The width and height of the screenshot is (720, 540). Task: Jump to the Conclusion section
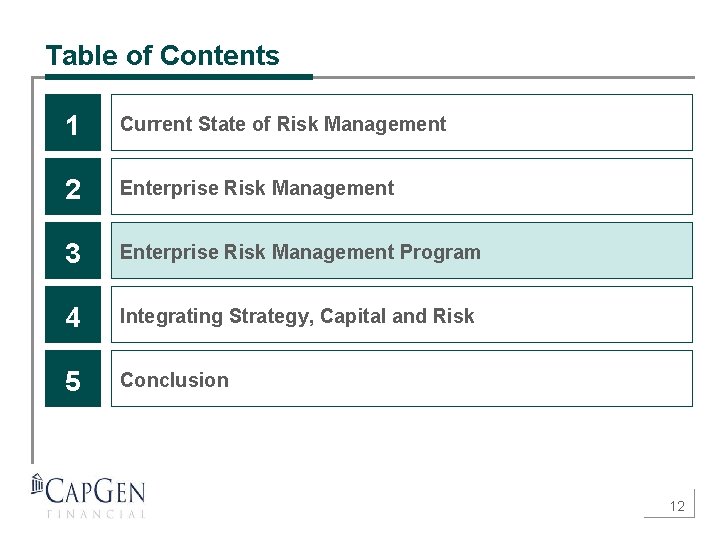pyautogui.click(x=174, y=380)
